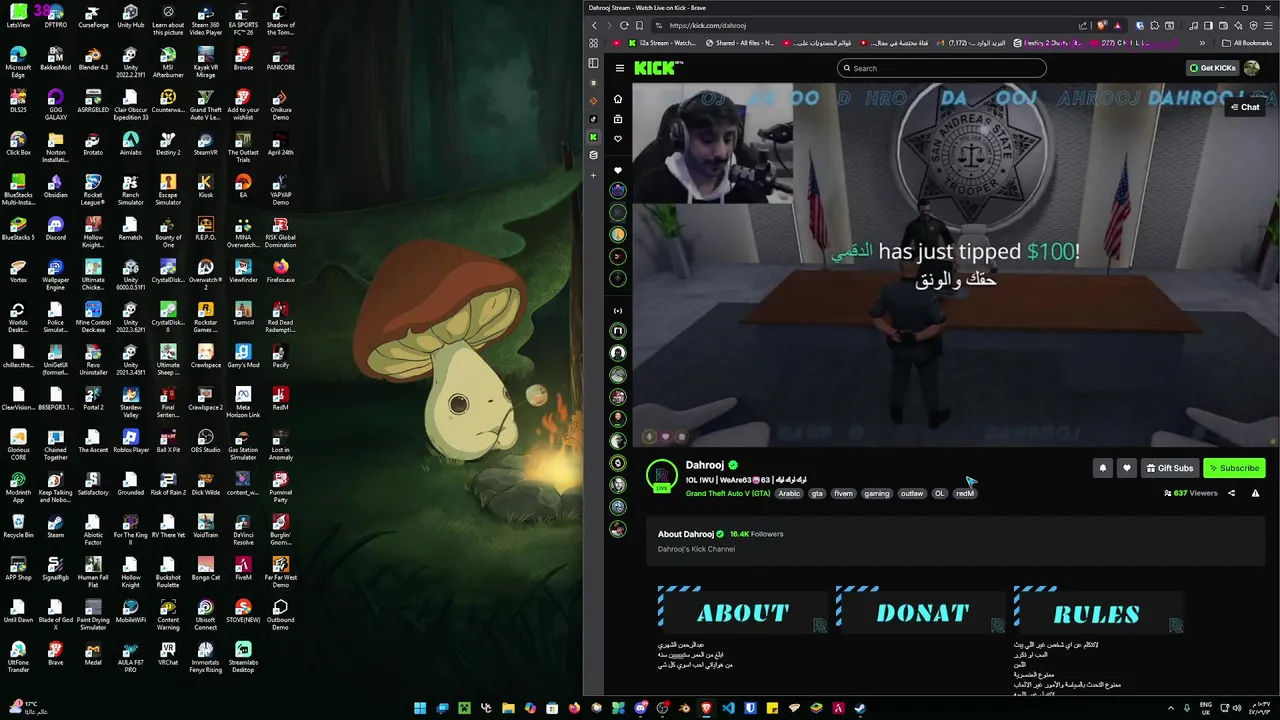
Task: Click the Kick Home icon in sidebar
Action: (x=618, y=99)
